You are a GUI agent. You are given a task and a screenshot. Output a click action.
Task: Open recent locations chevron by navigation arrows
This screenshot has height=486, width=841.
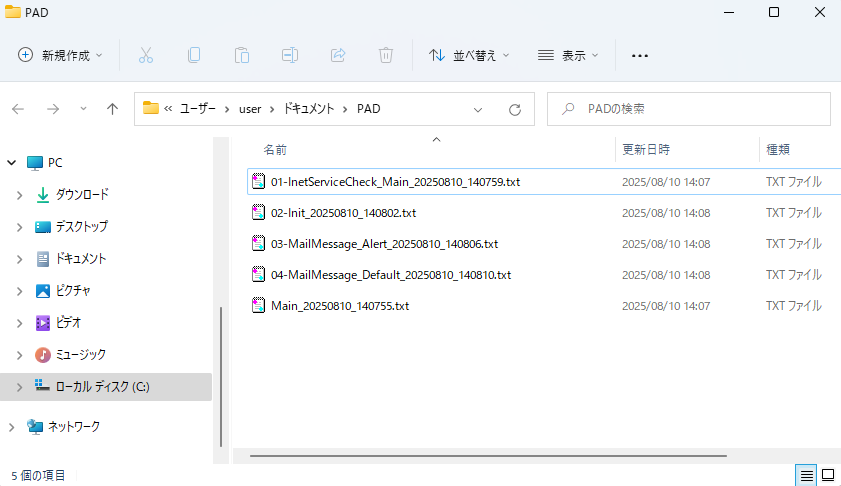tap(83, 109)
